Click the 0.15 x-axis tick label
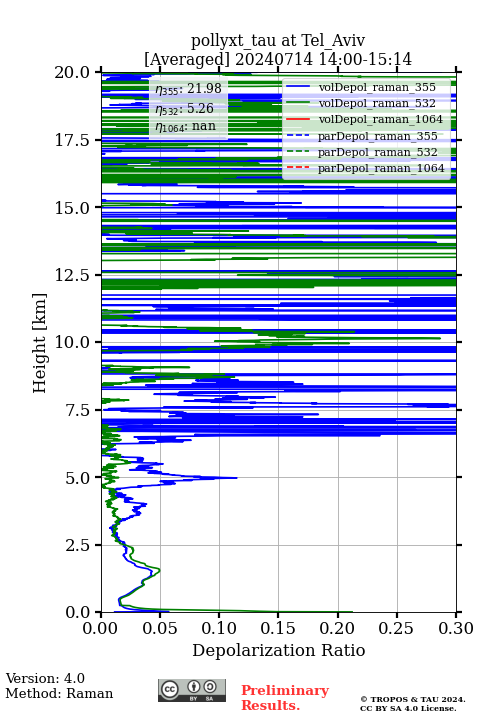Screen dimensions: 480x720 click(278, 628)
